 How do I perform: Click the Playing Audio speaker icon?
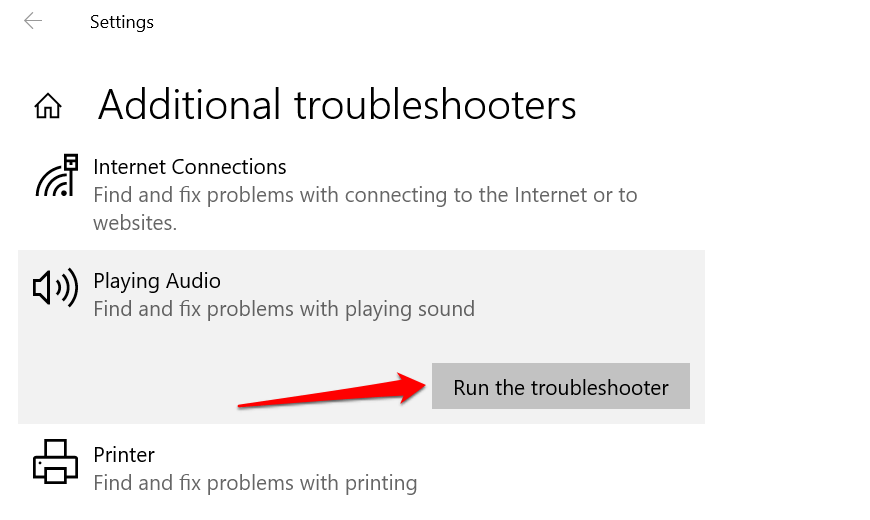pos(55,289)
